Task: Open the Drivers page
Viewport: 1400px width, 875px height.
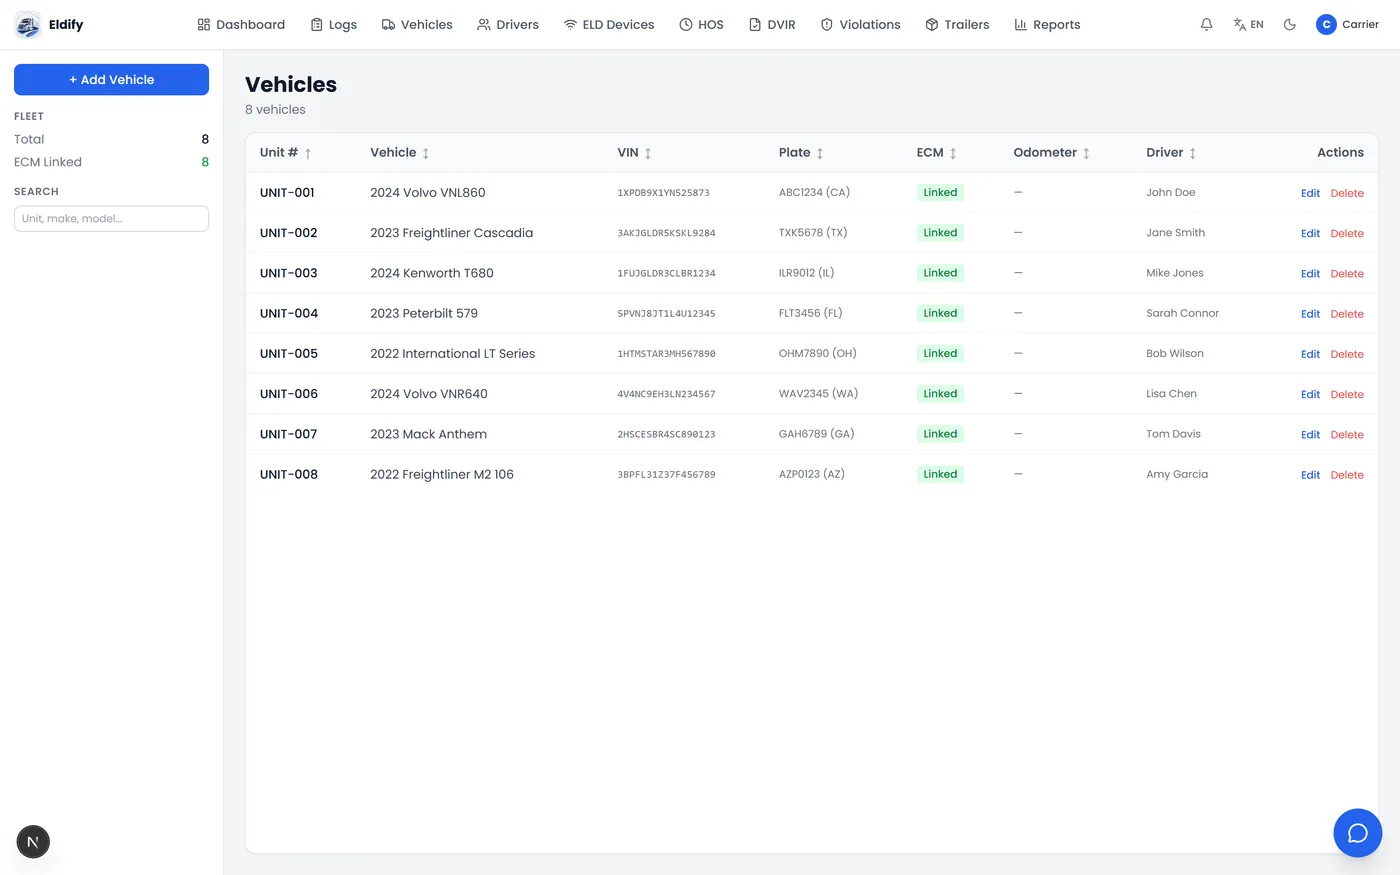Action: point(508,24)
